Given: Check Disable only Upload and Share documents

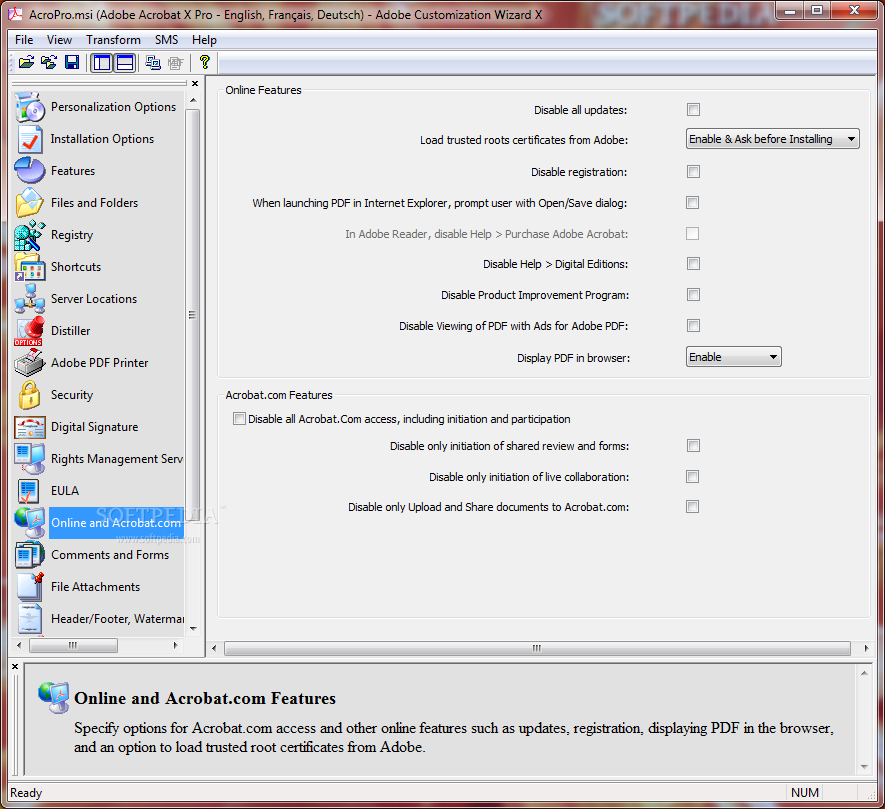Looking at the screenshot, I should tap(693, 507).
